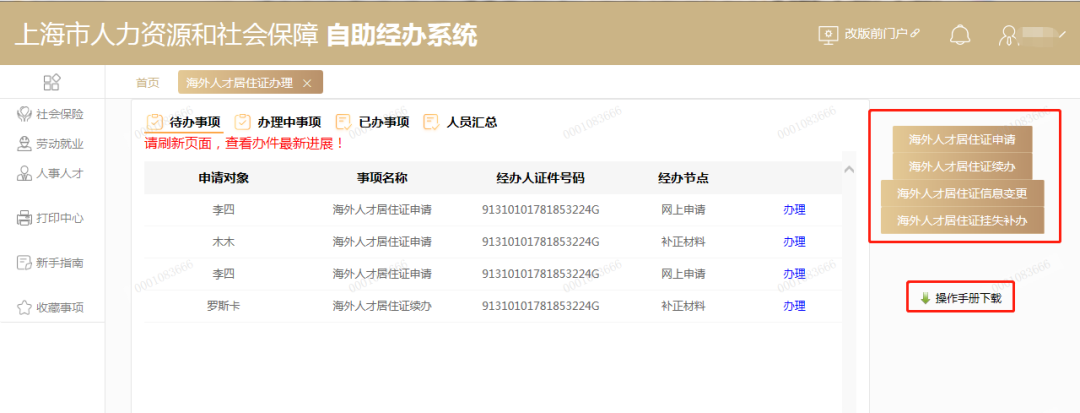Go to the 首页 tab

point(147,83)
